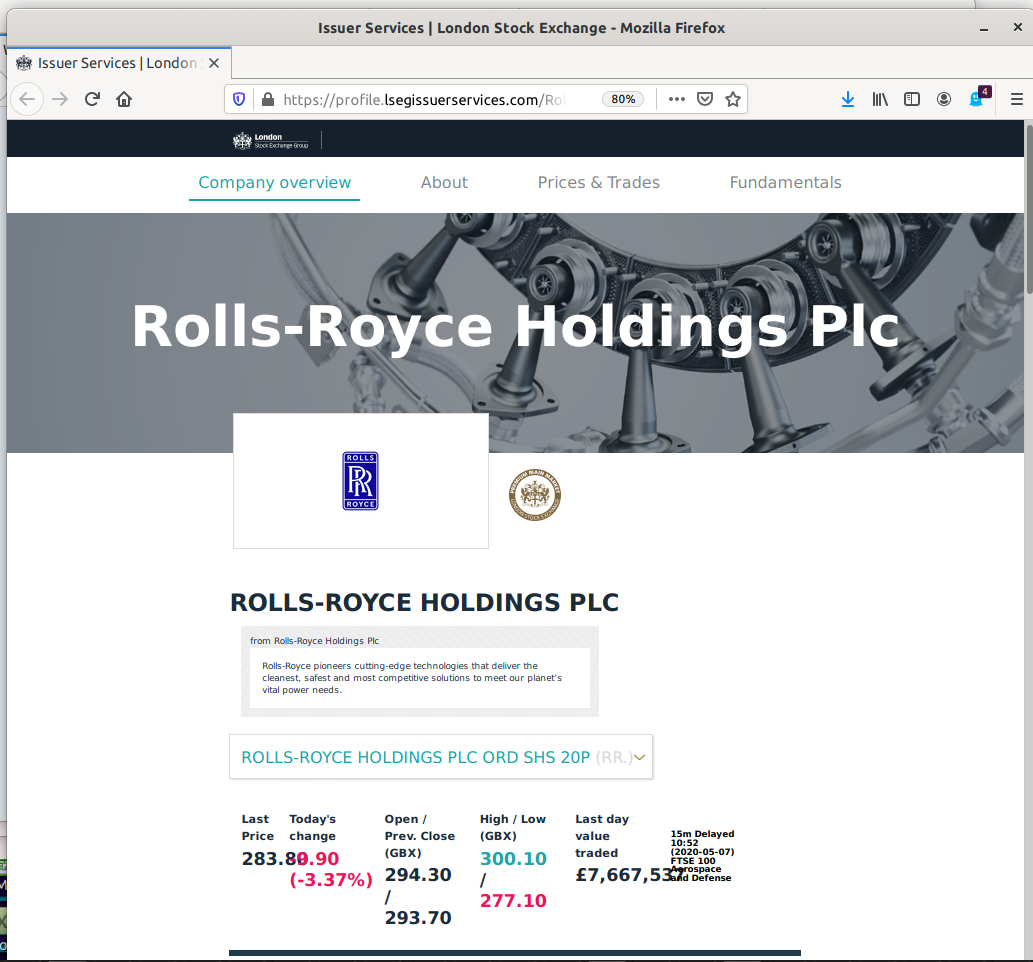This screenshot has width=1033, height=962.
Task: Click the London Stock Exchange Group logo
Action: click(x=271, y=140)
